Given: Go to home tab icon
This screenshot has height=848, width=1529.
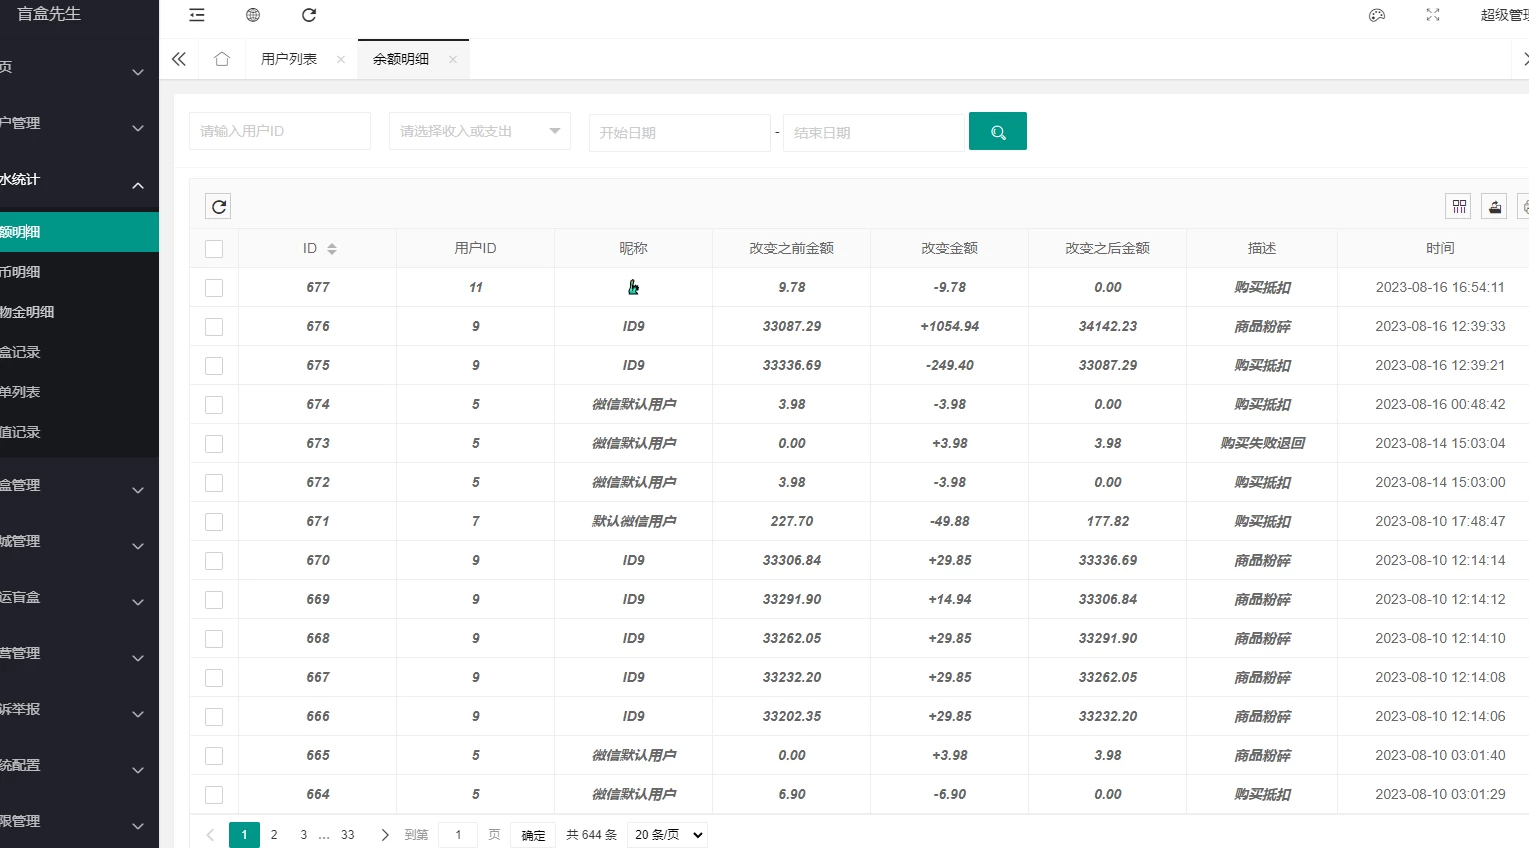Looking at the screenshot, I should (222, 59).
